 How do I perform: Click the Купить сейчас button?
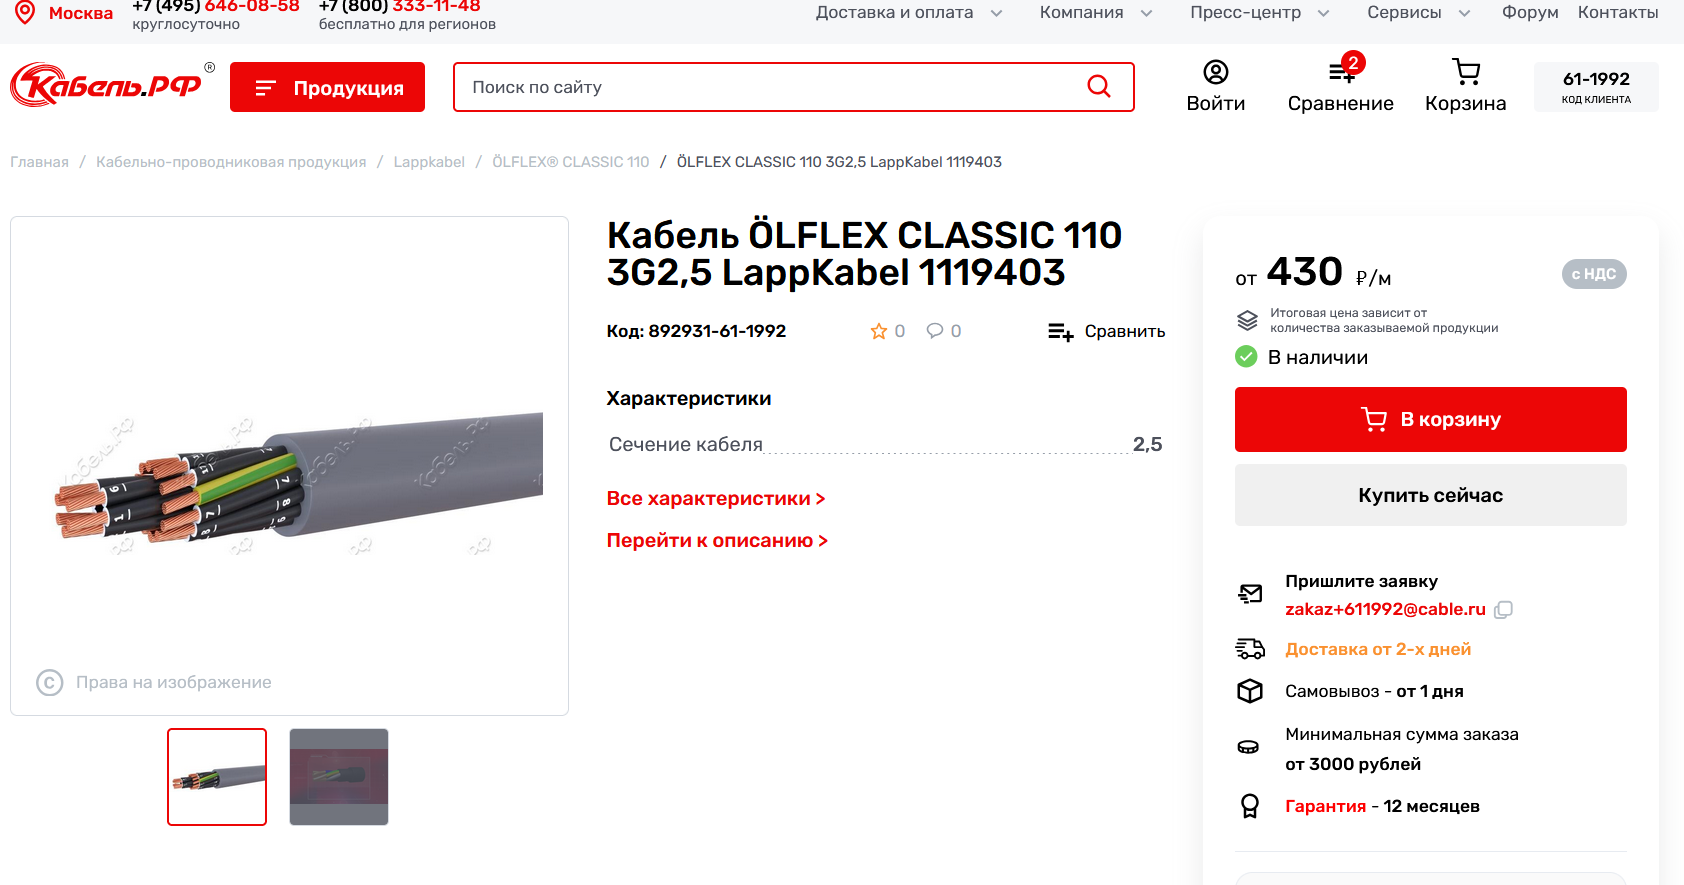(1430, 495)
